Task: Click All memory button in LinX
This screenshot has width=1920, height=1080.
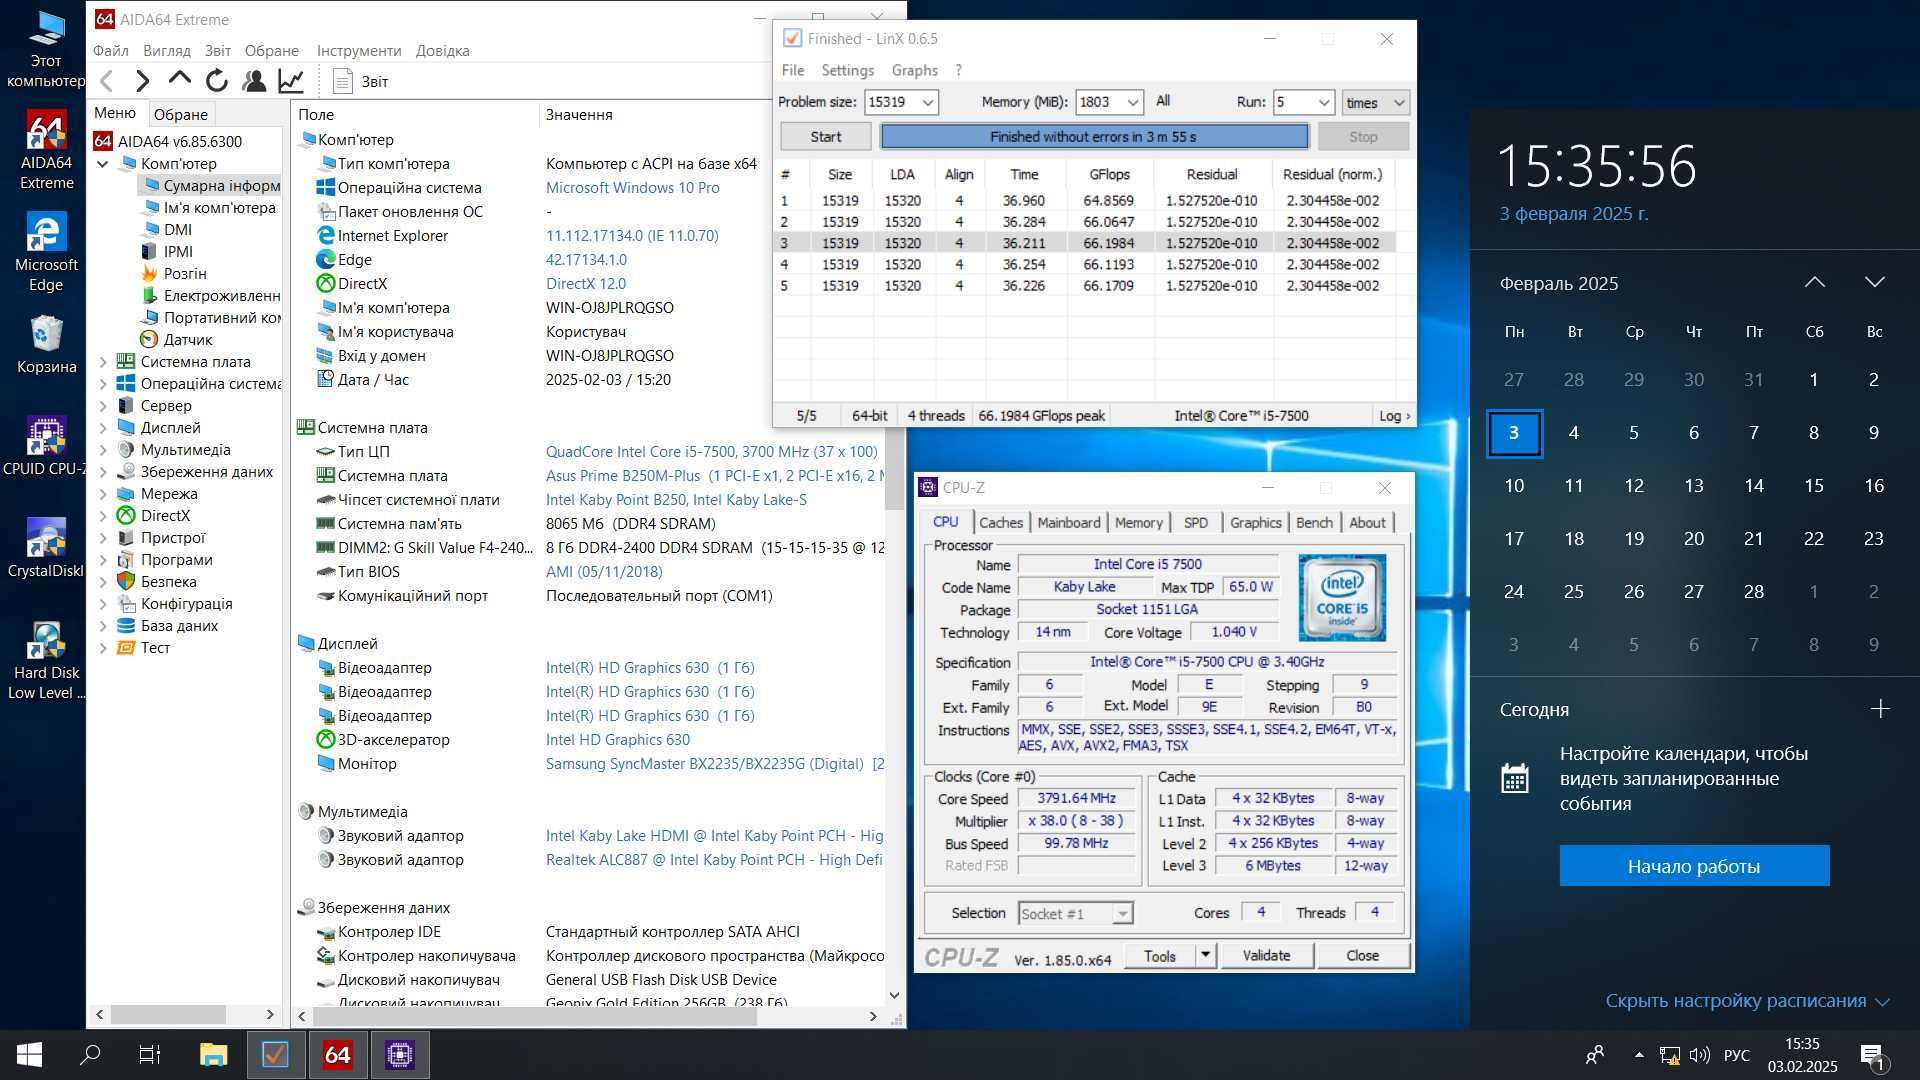Action: click(1162, 101)
